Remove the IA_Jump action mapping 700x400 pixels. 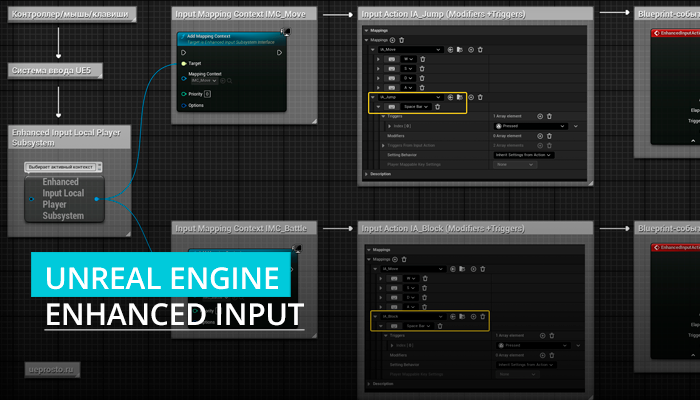480,97
